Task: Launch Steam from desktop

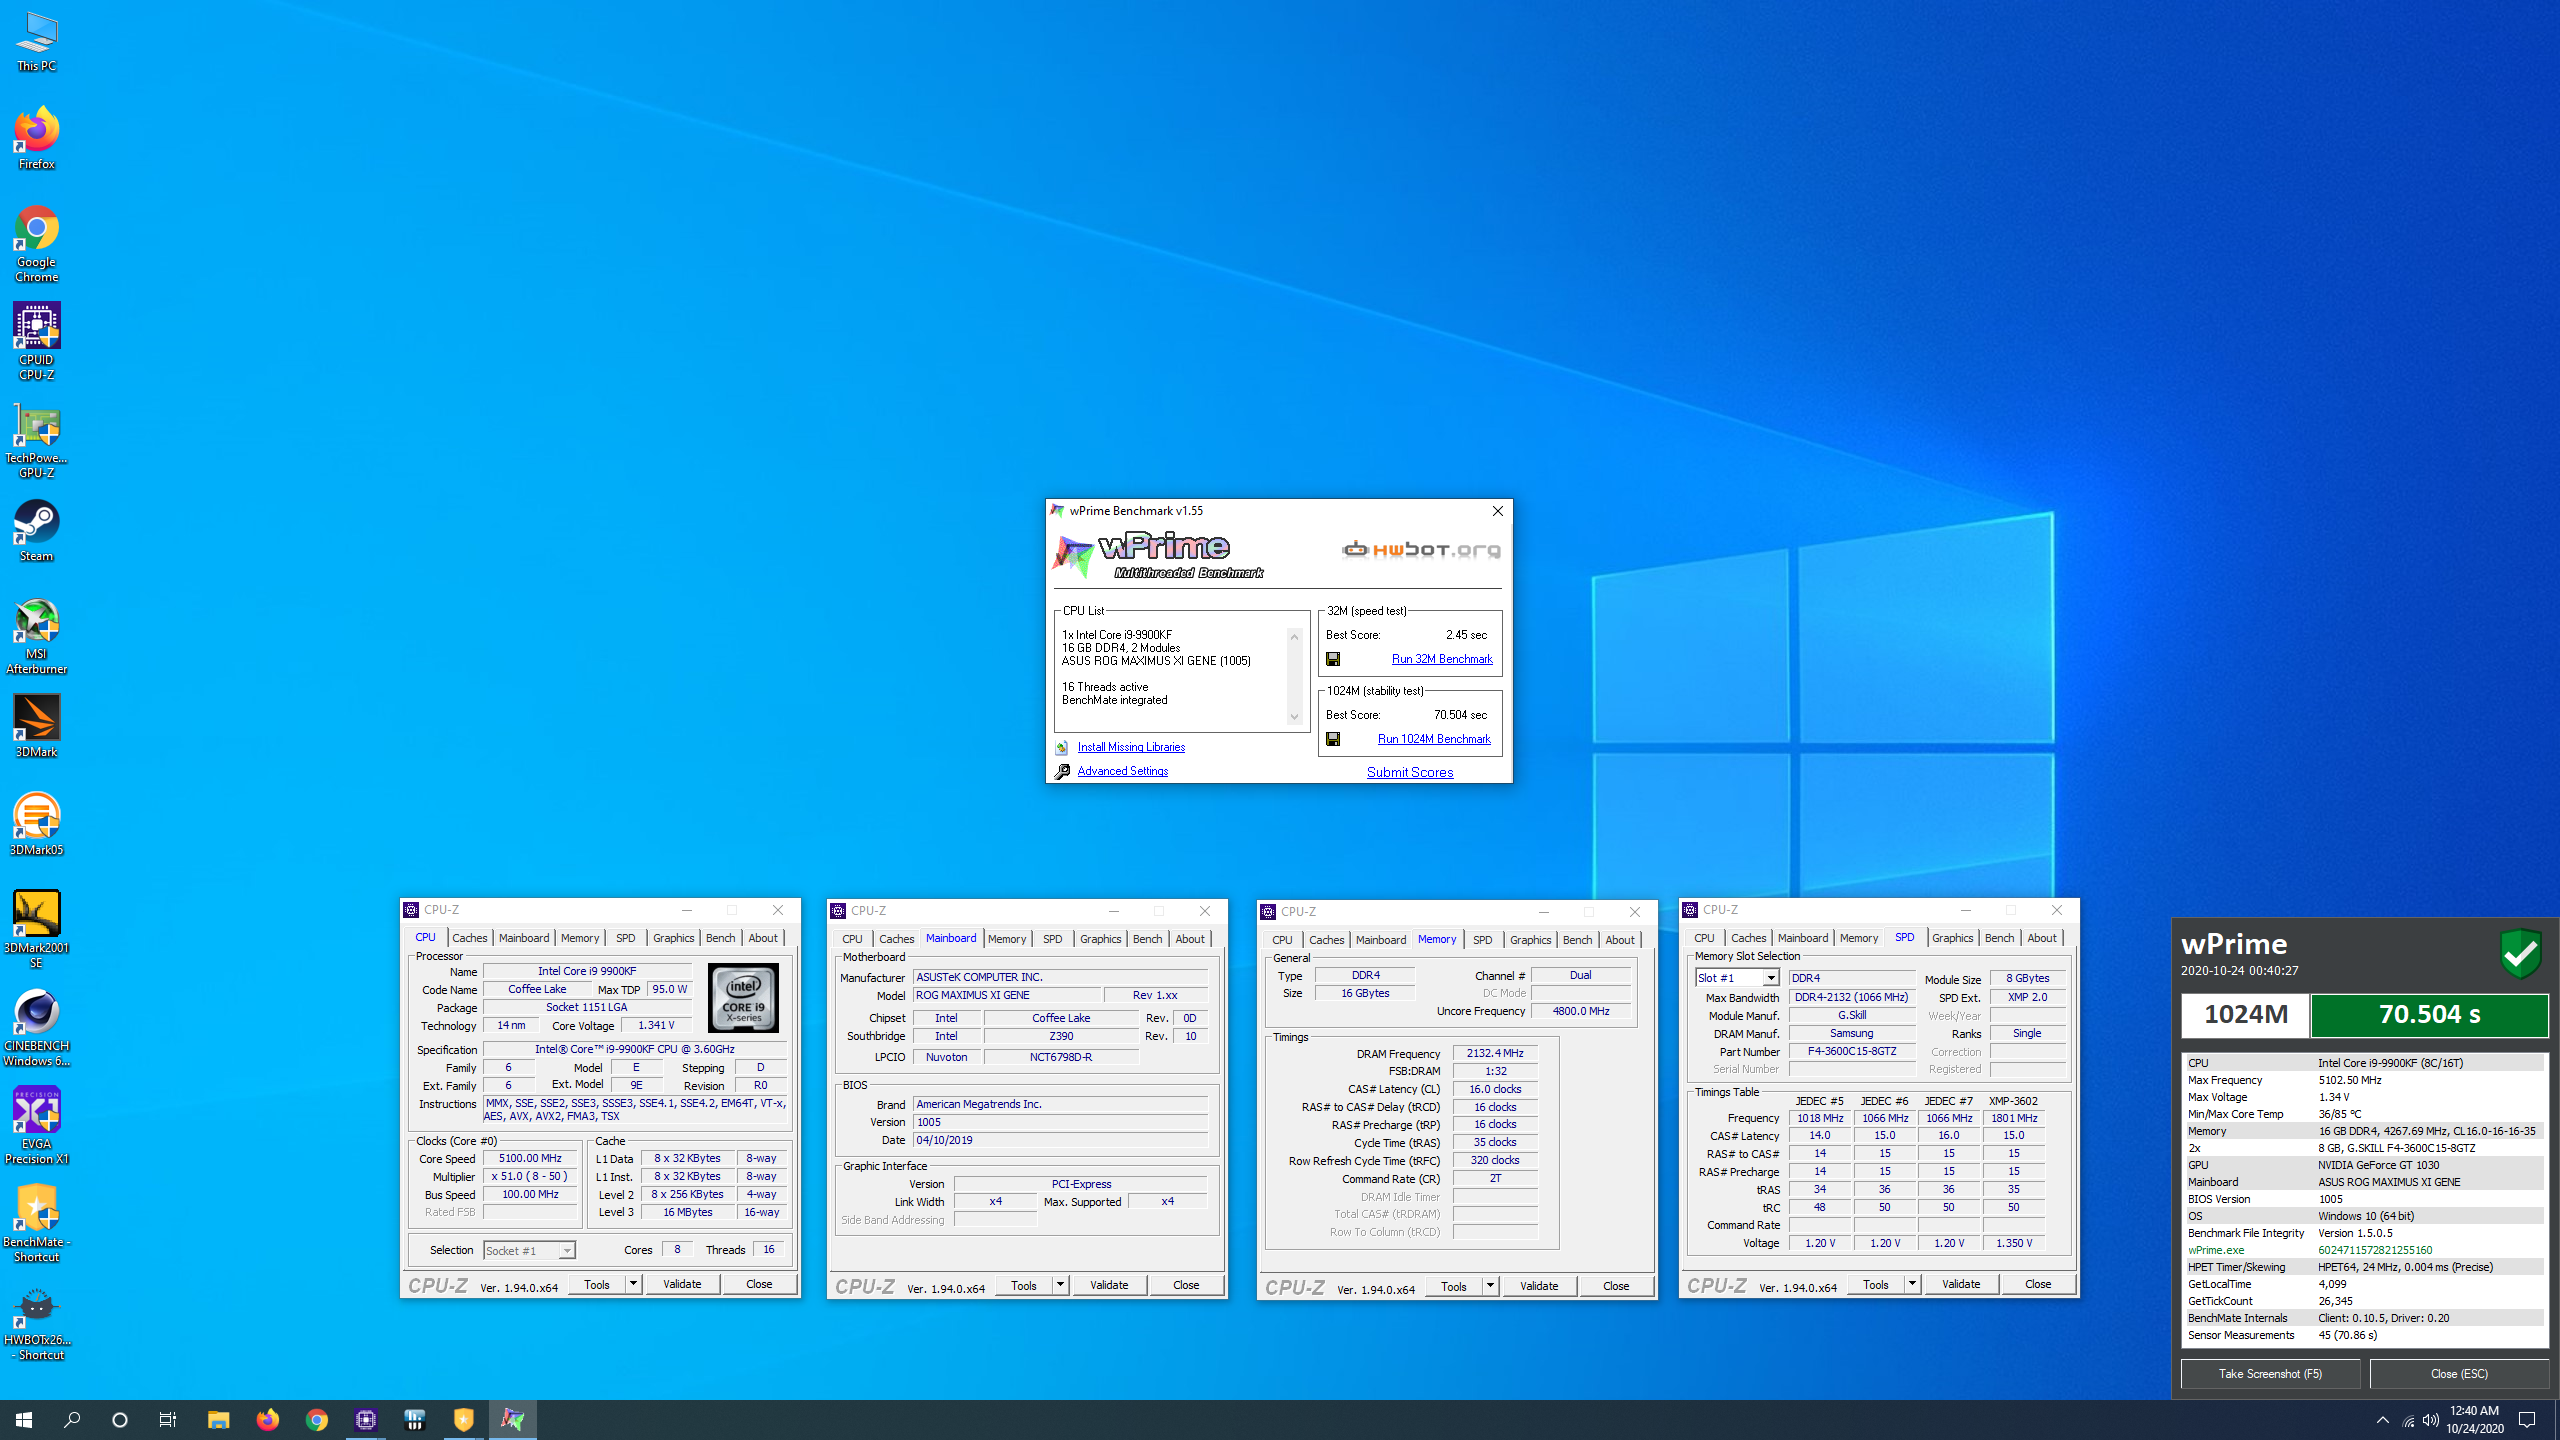Action: click(36, 531)
